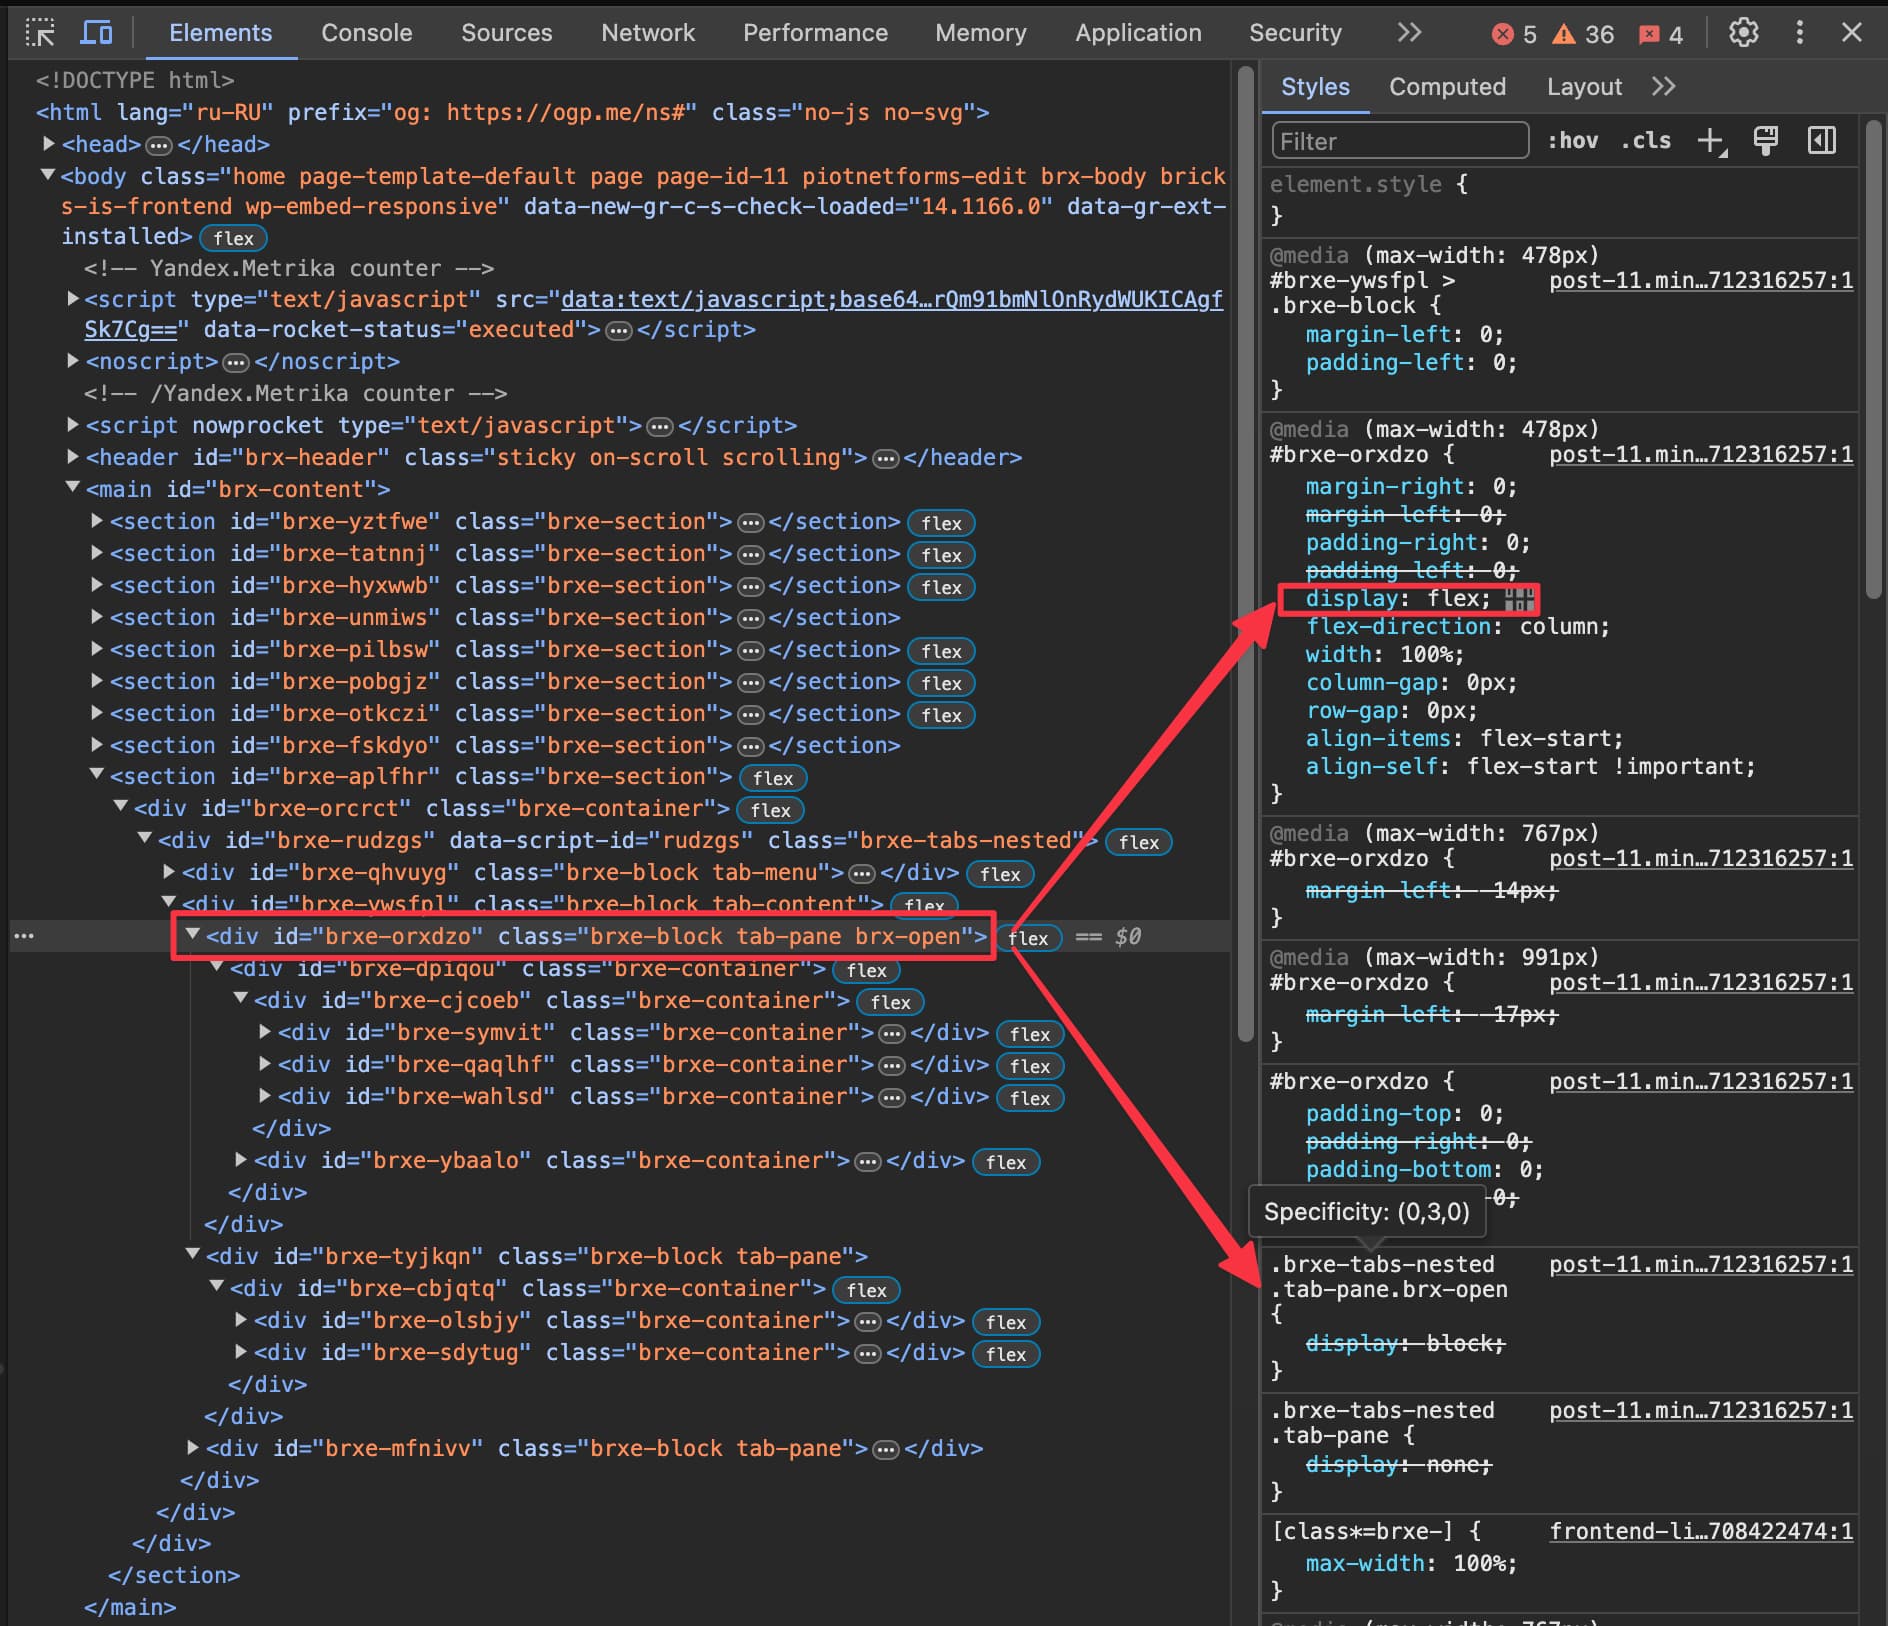Screen dimensions: 1888x1626
Task: Open stylesheet link post-11.min…712316257:1
Action: 1700,281
